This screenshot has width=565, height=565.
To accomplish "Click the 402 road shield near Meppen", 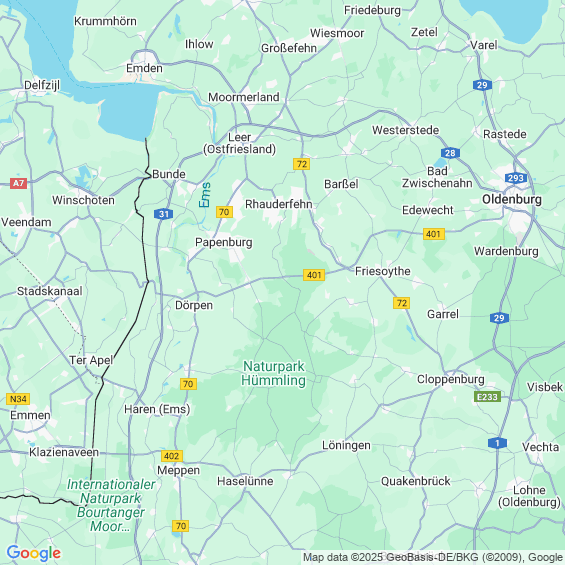I will coord(172,456).
